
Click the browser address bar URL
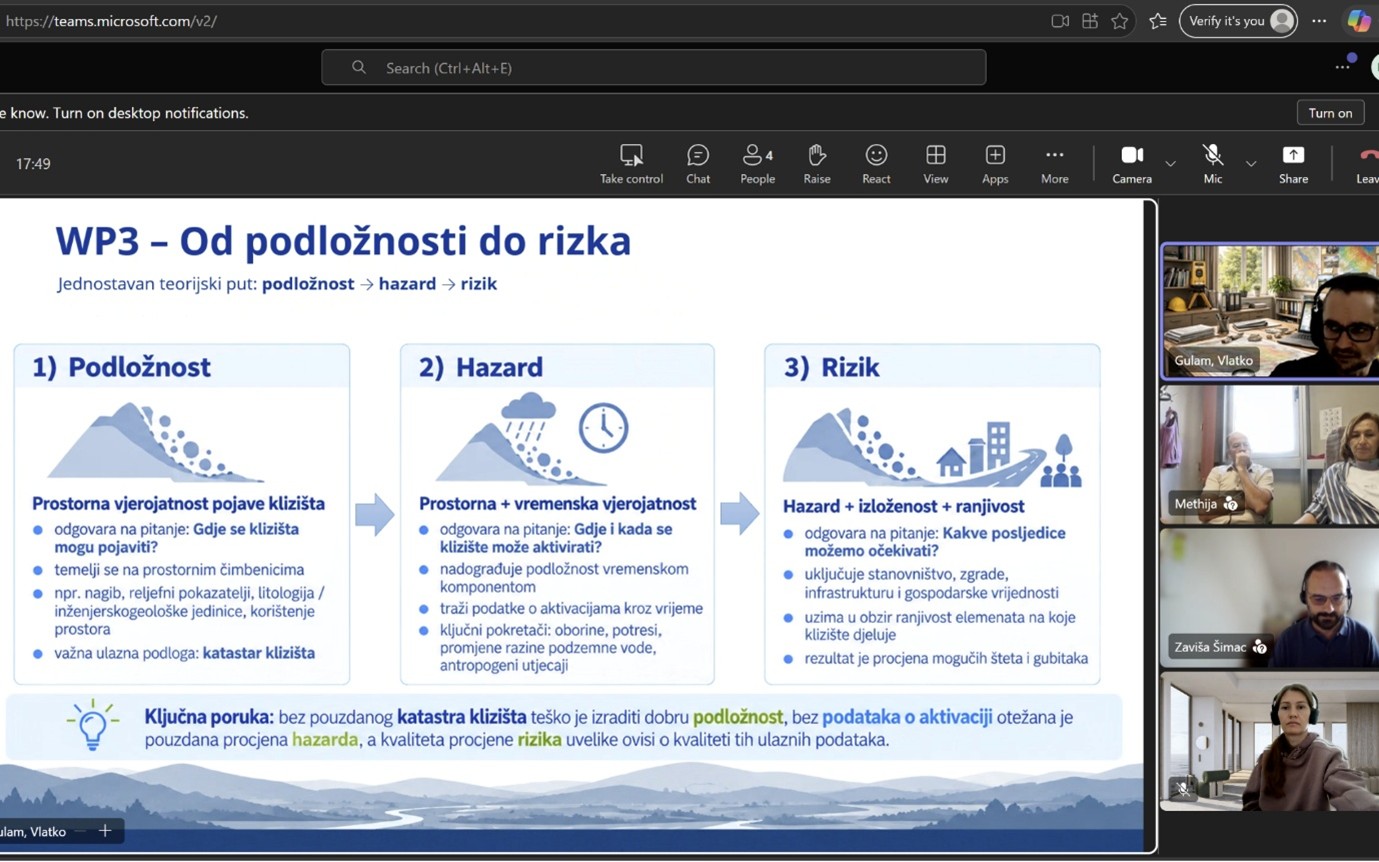[x=111, y=20]
